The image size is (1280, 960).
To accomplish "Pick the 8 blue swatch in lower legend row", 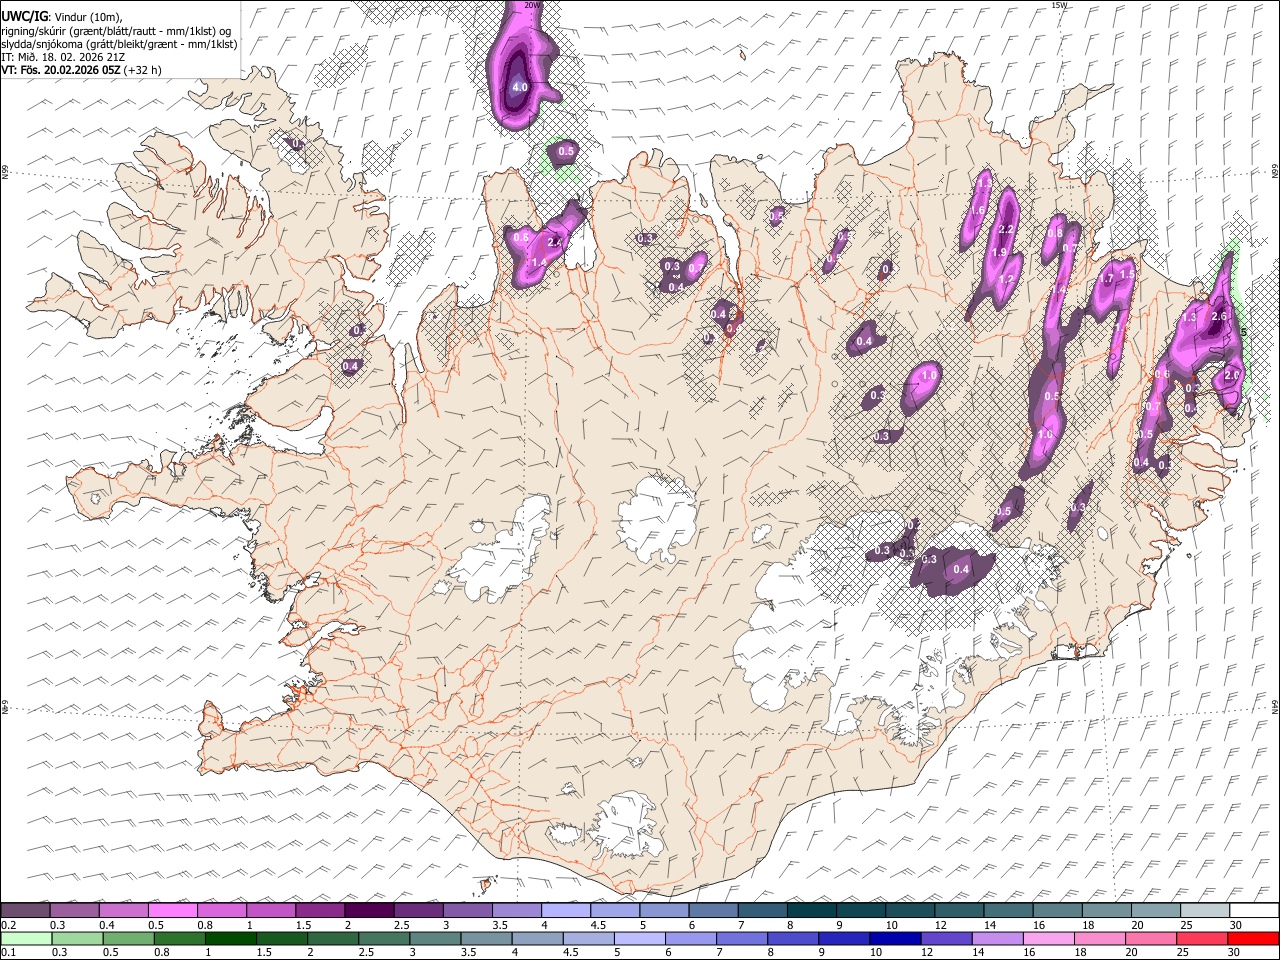I will pos(793,939).
